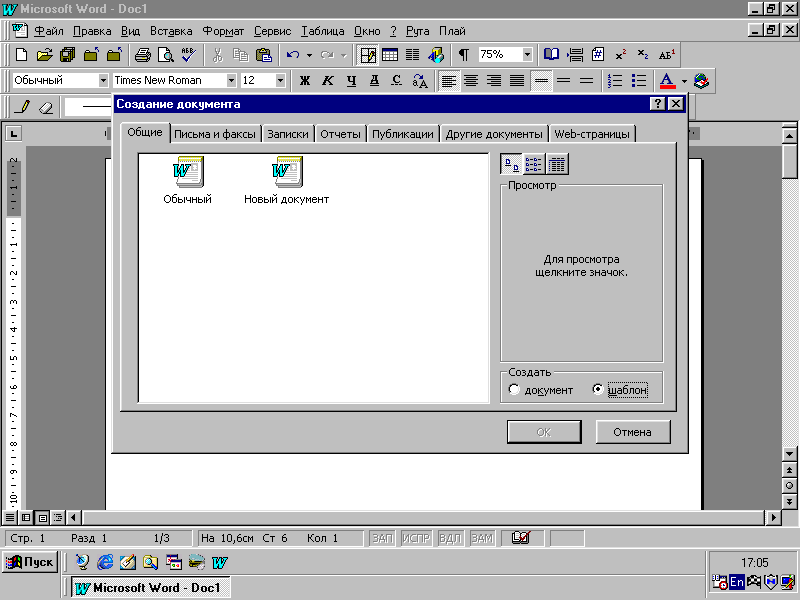
Task: Click the New blank document toolbar icon
Action: [x=21, y=55]
